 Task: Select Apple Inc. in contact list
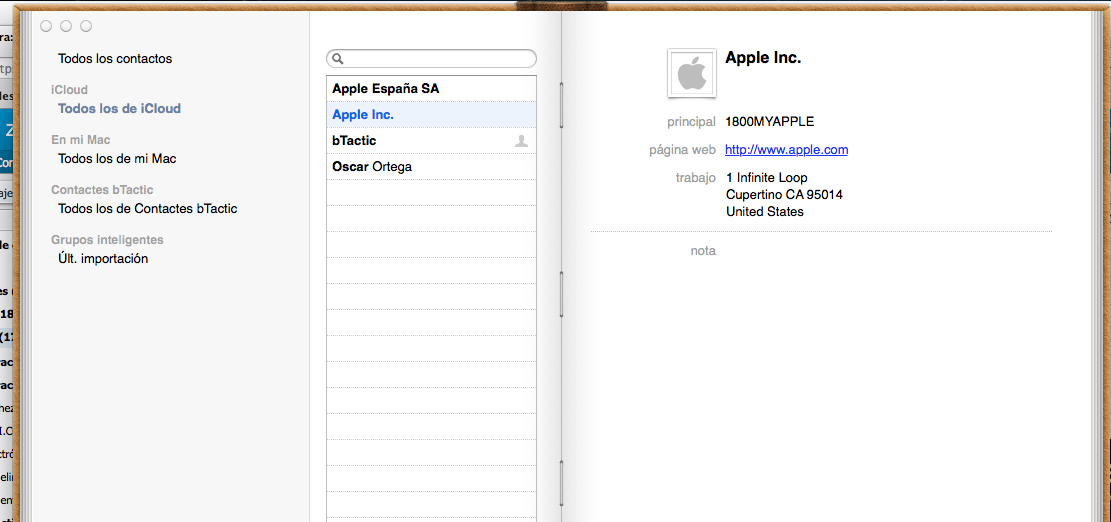(x=432, y=114)
